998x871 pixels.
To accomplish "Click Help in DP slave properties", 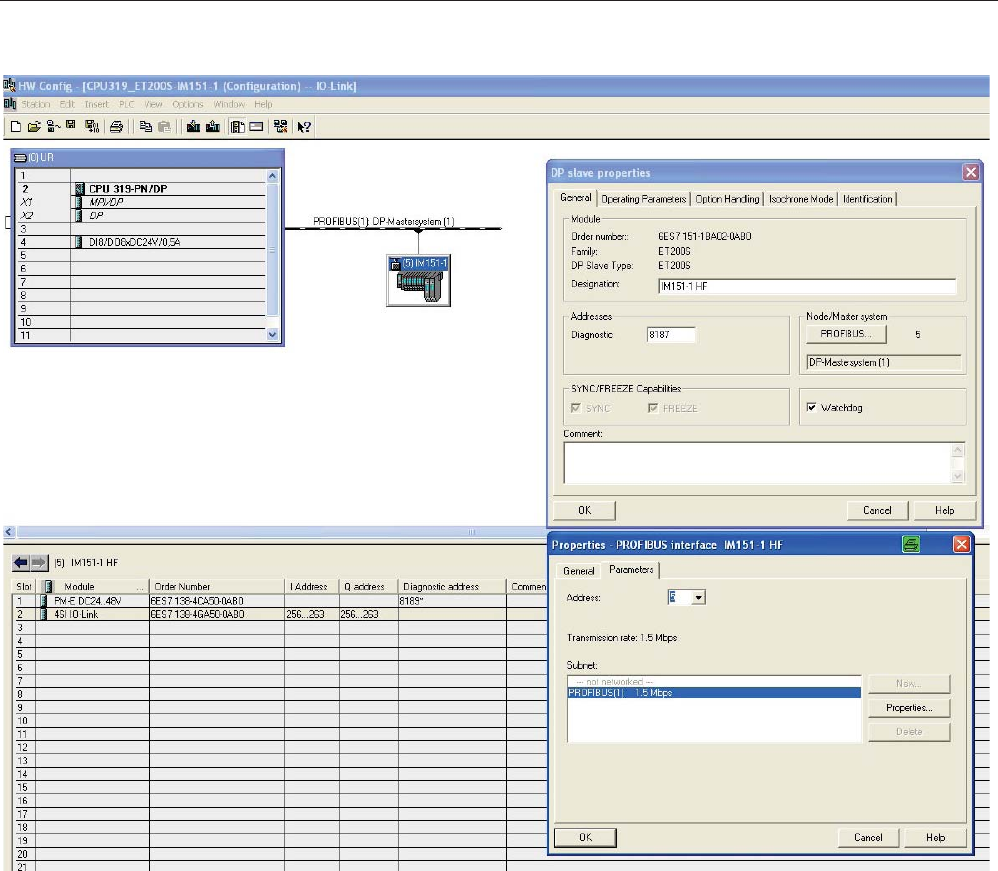I will tap(945, 511).
